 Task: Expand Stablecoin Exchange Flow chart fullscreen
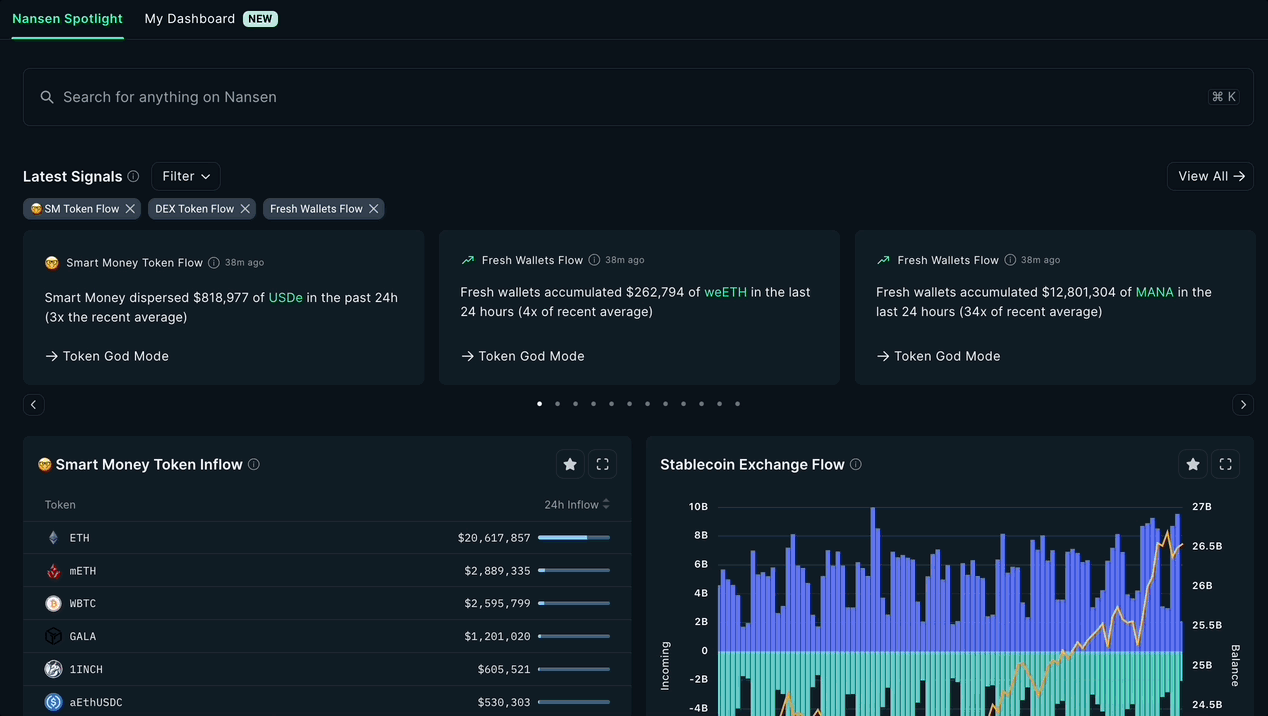click(1226, 464)
